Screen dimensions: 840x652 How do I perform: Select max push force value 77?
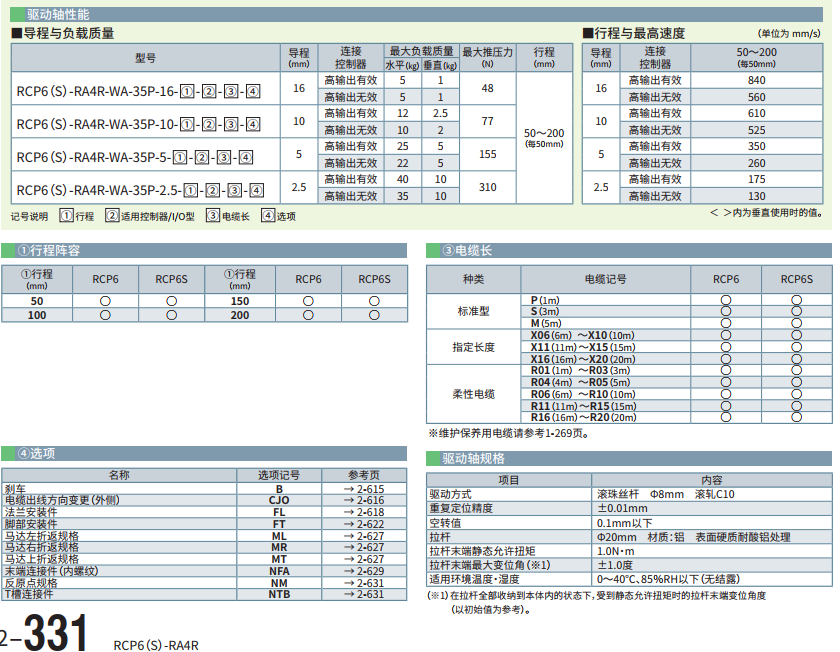[x=488, y=122]
